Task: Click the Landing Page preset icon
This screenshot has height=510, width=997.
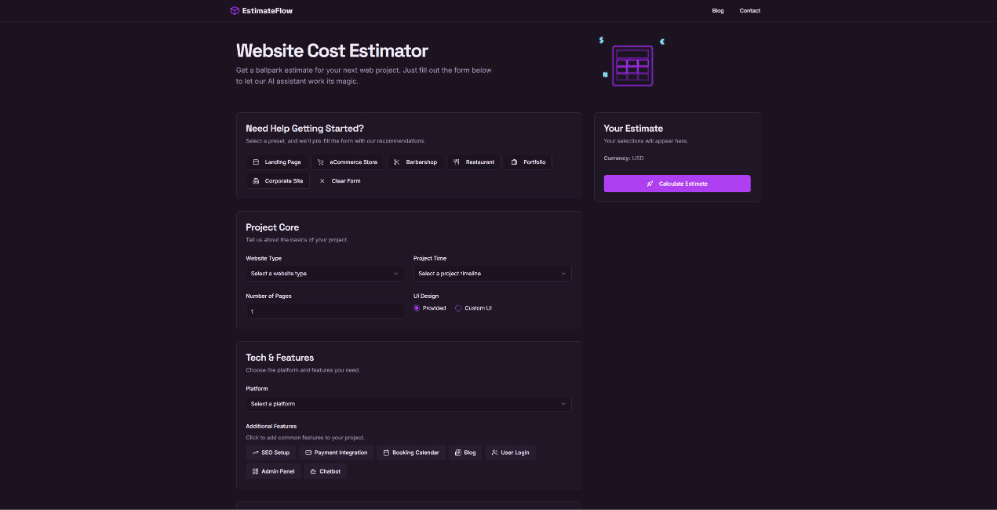Action: point(256,162)
